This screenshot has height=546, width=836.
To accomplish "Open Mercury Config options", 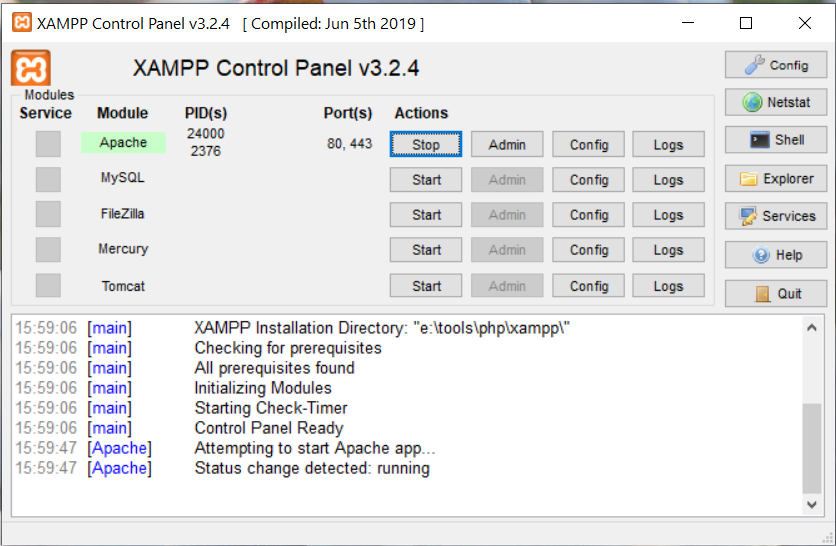I will [589, 250].
